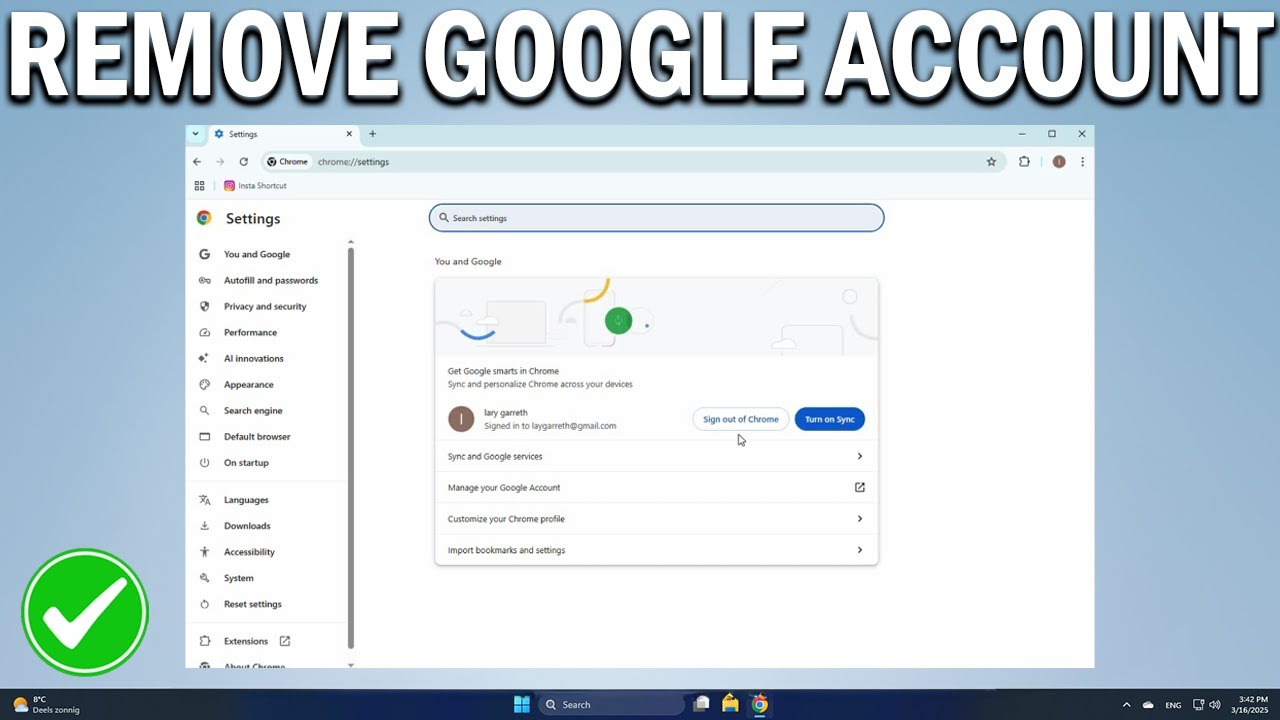Open the Windows Start button
Screen dimensions: 1280x720
[x=522, y=704]
